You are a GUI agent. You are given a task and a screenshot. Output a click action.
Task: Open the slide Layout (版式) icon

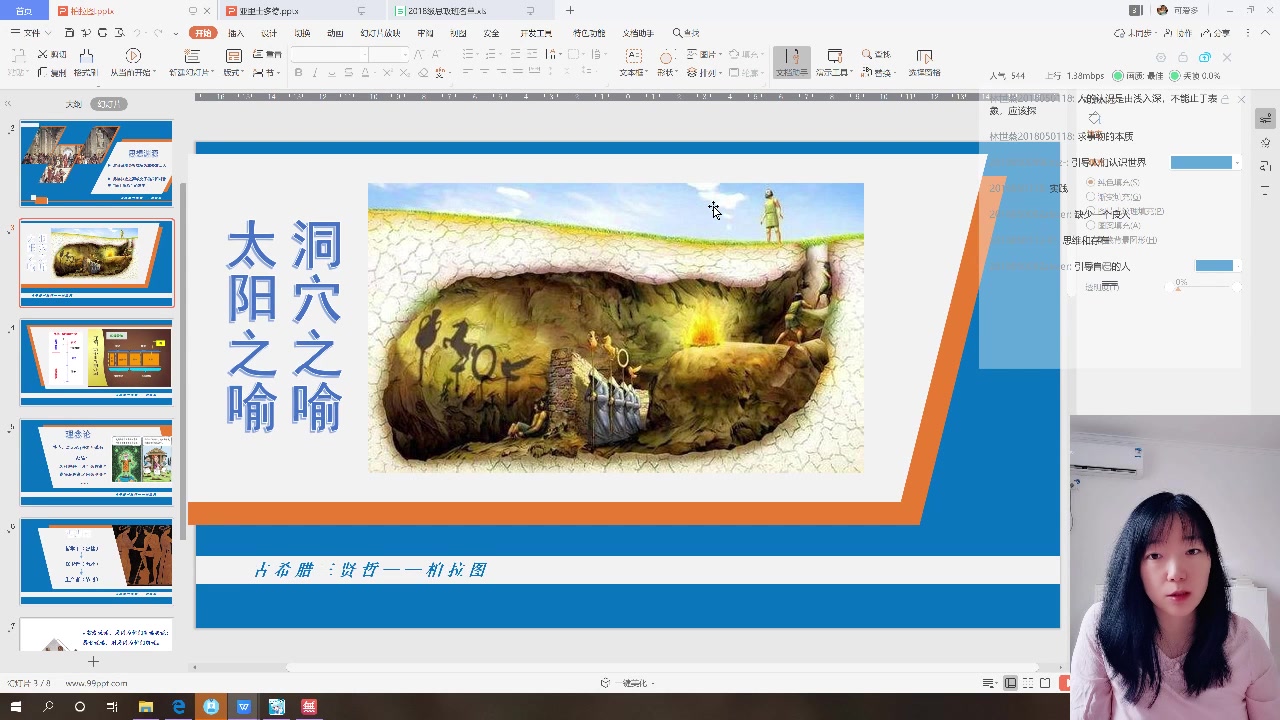(233, 56)
